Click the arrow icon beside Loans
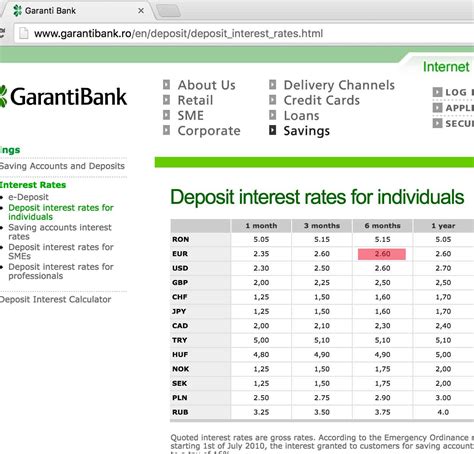Screen dimensions: 474x454 coord(272,115)
